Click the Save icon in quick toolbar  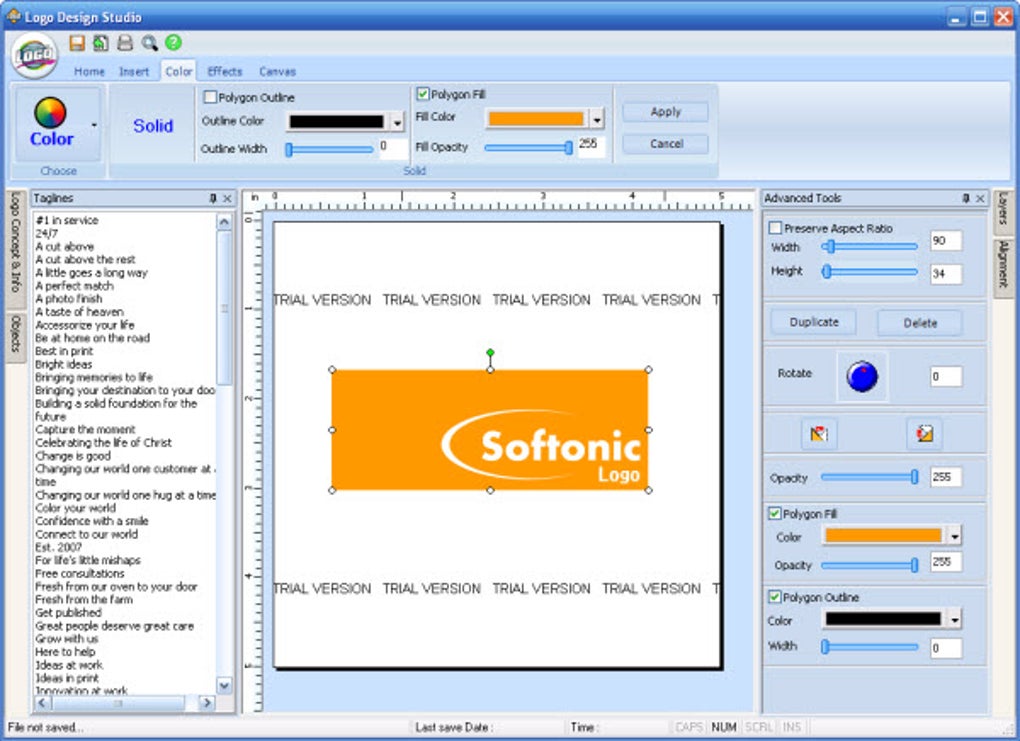tap(77, 43)
